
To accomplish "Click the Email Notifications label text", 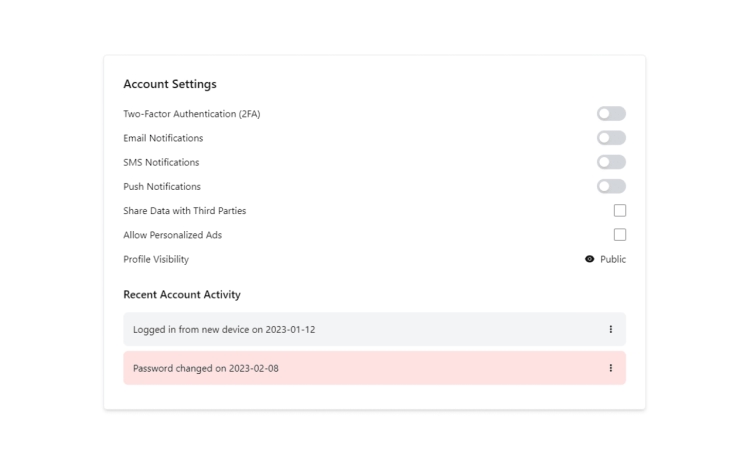I will click(x=163, y=138).
